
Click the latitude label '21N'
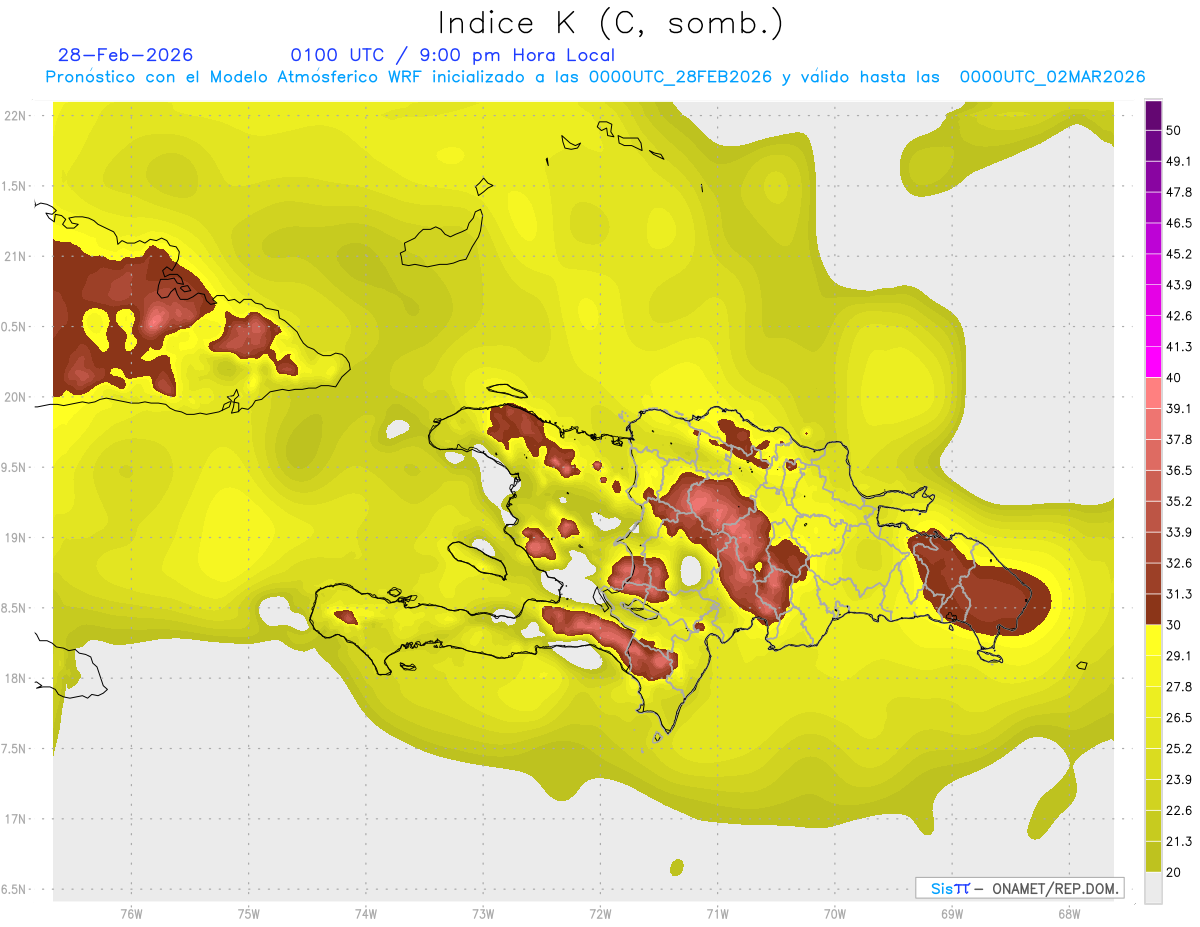(x=16, y=256)
